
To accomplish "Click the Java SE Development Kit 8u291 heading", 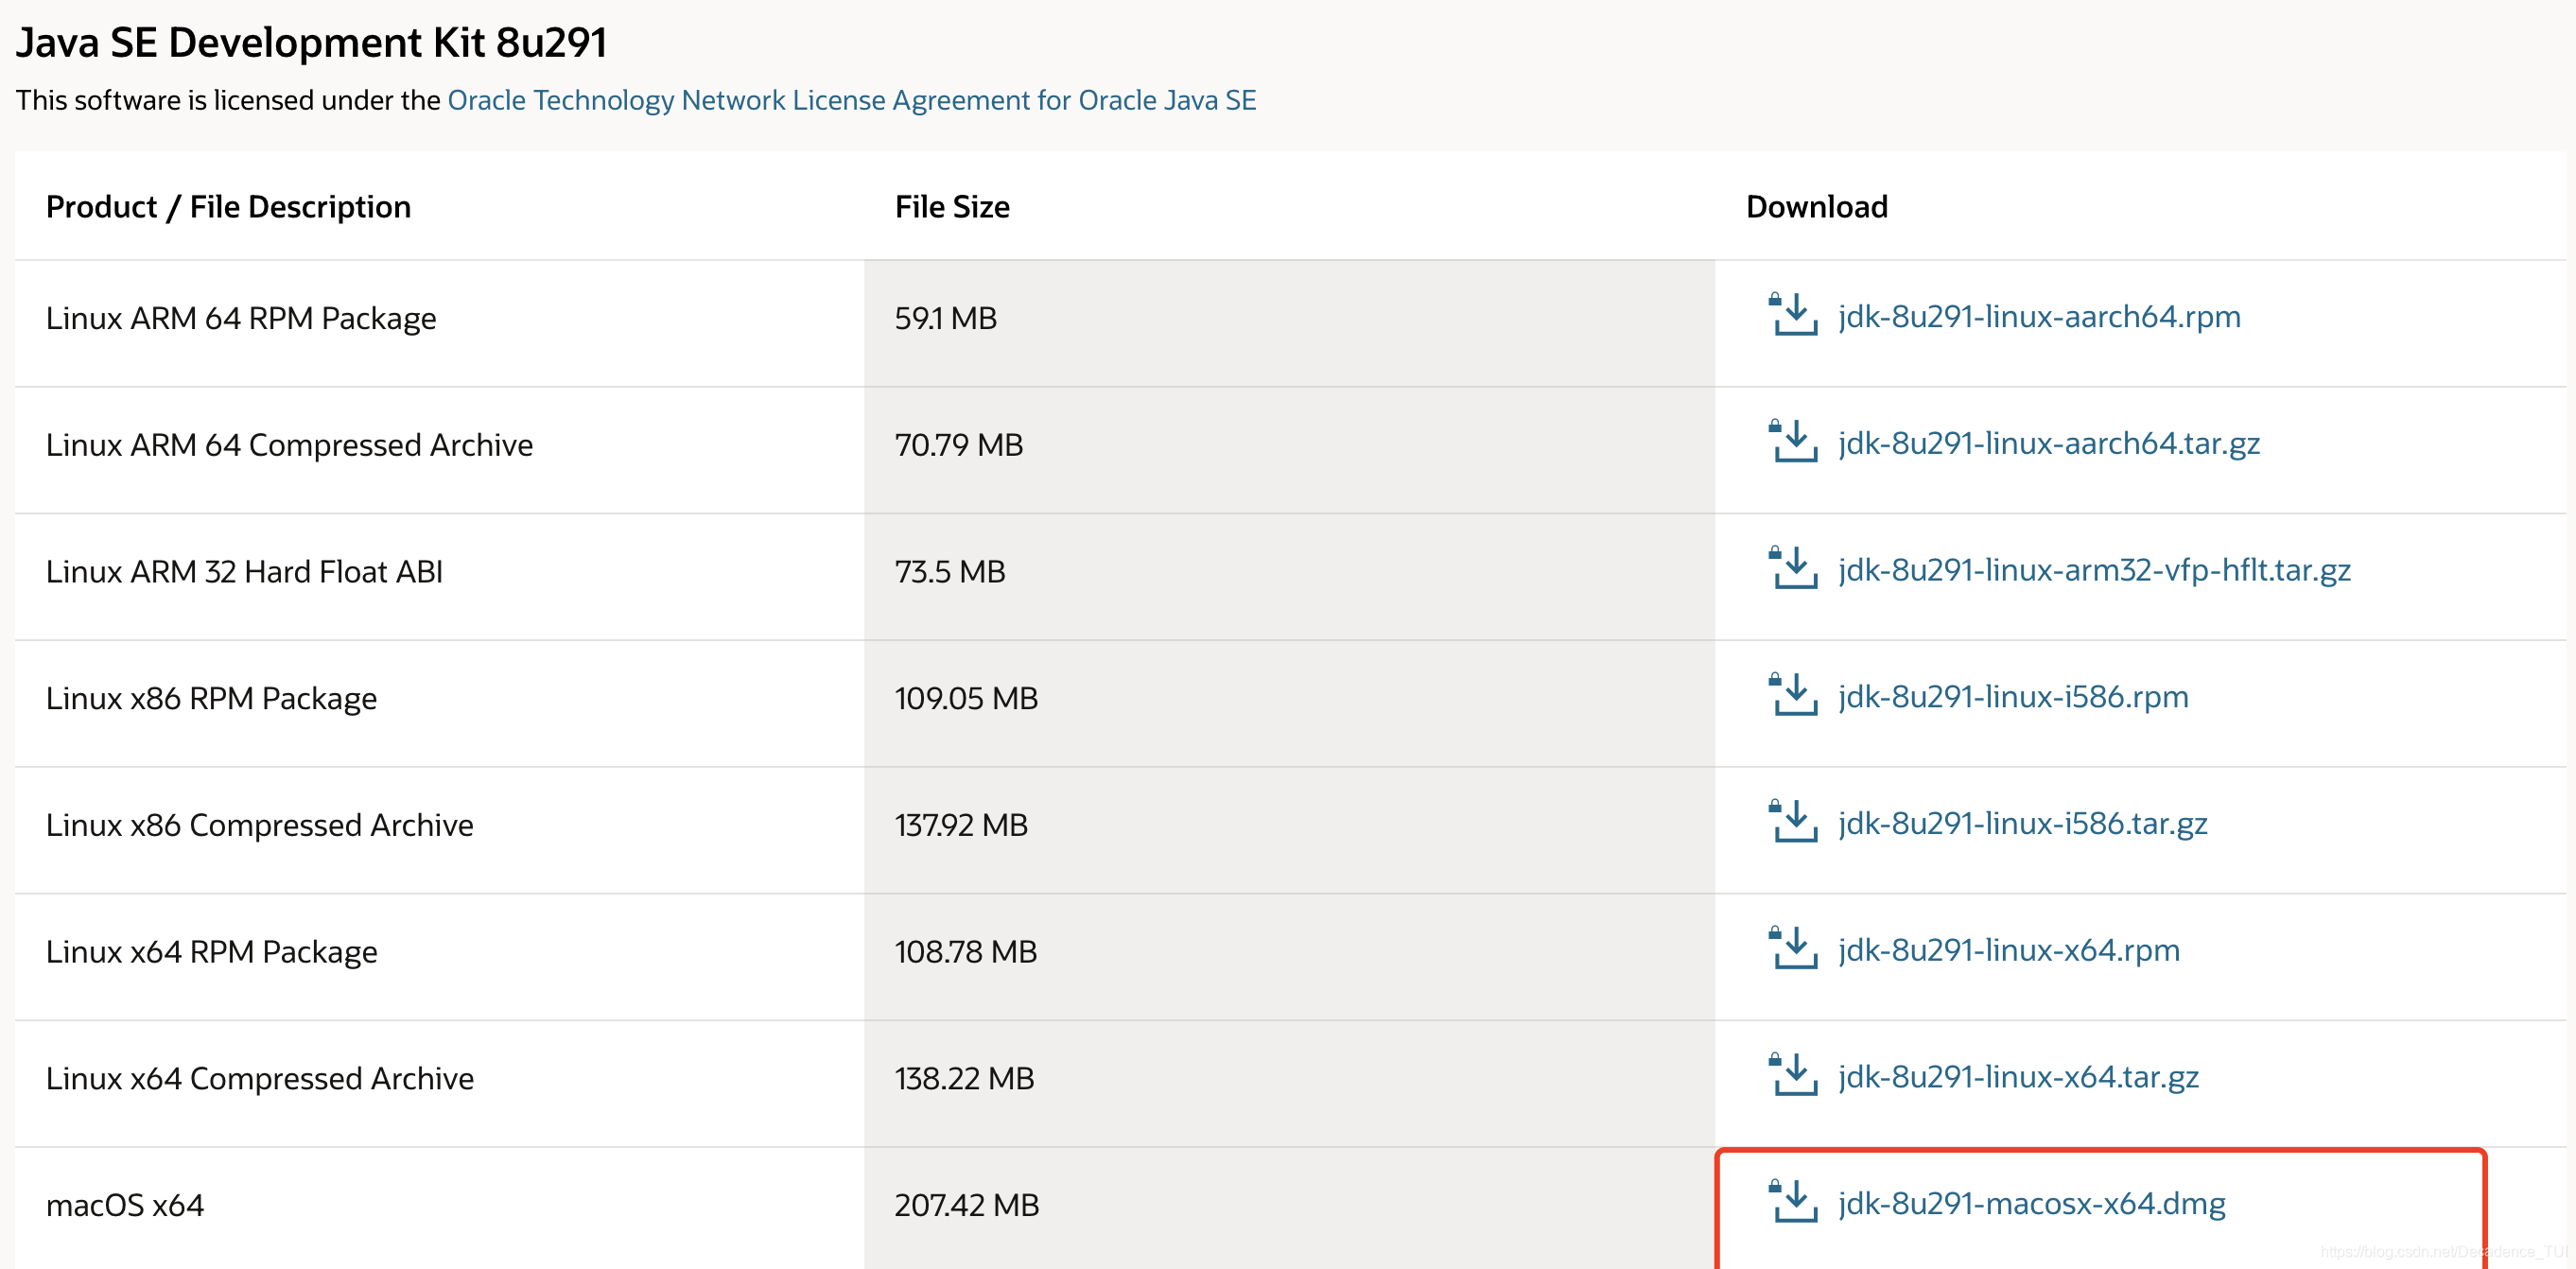I will click(311, 43).
